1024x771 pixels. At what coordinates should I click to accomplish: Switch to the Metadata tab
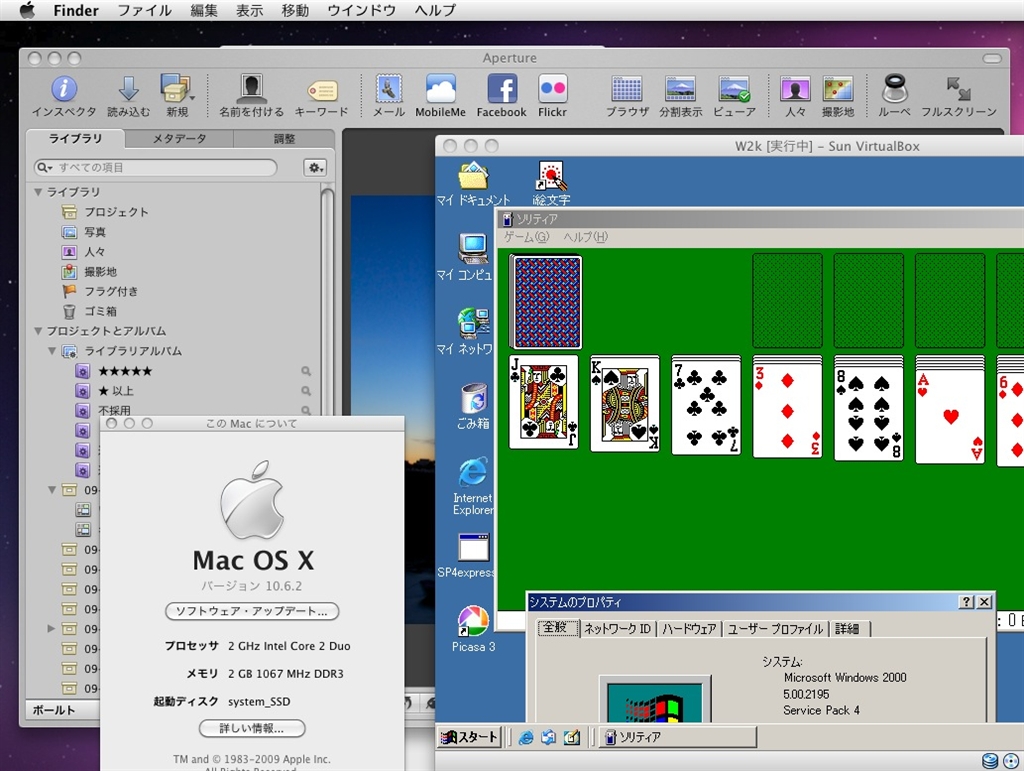[x=179, y=139]
